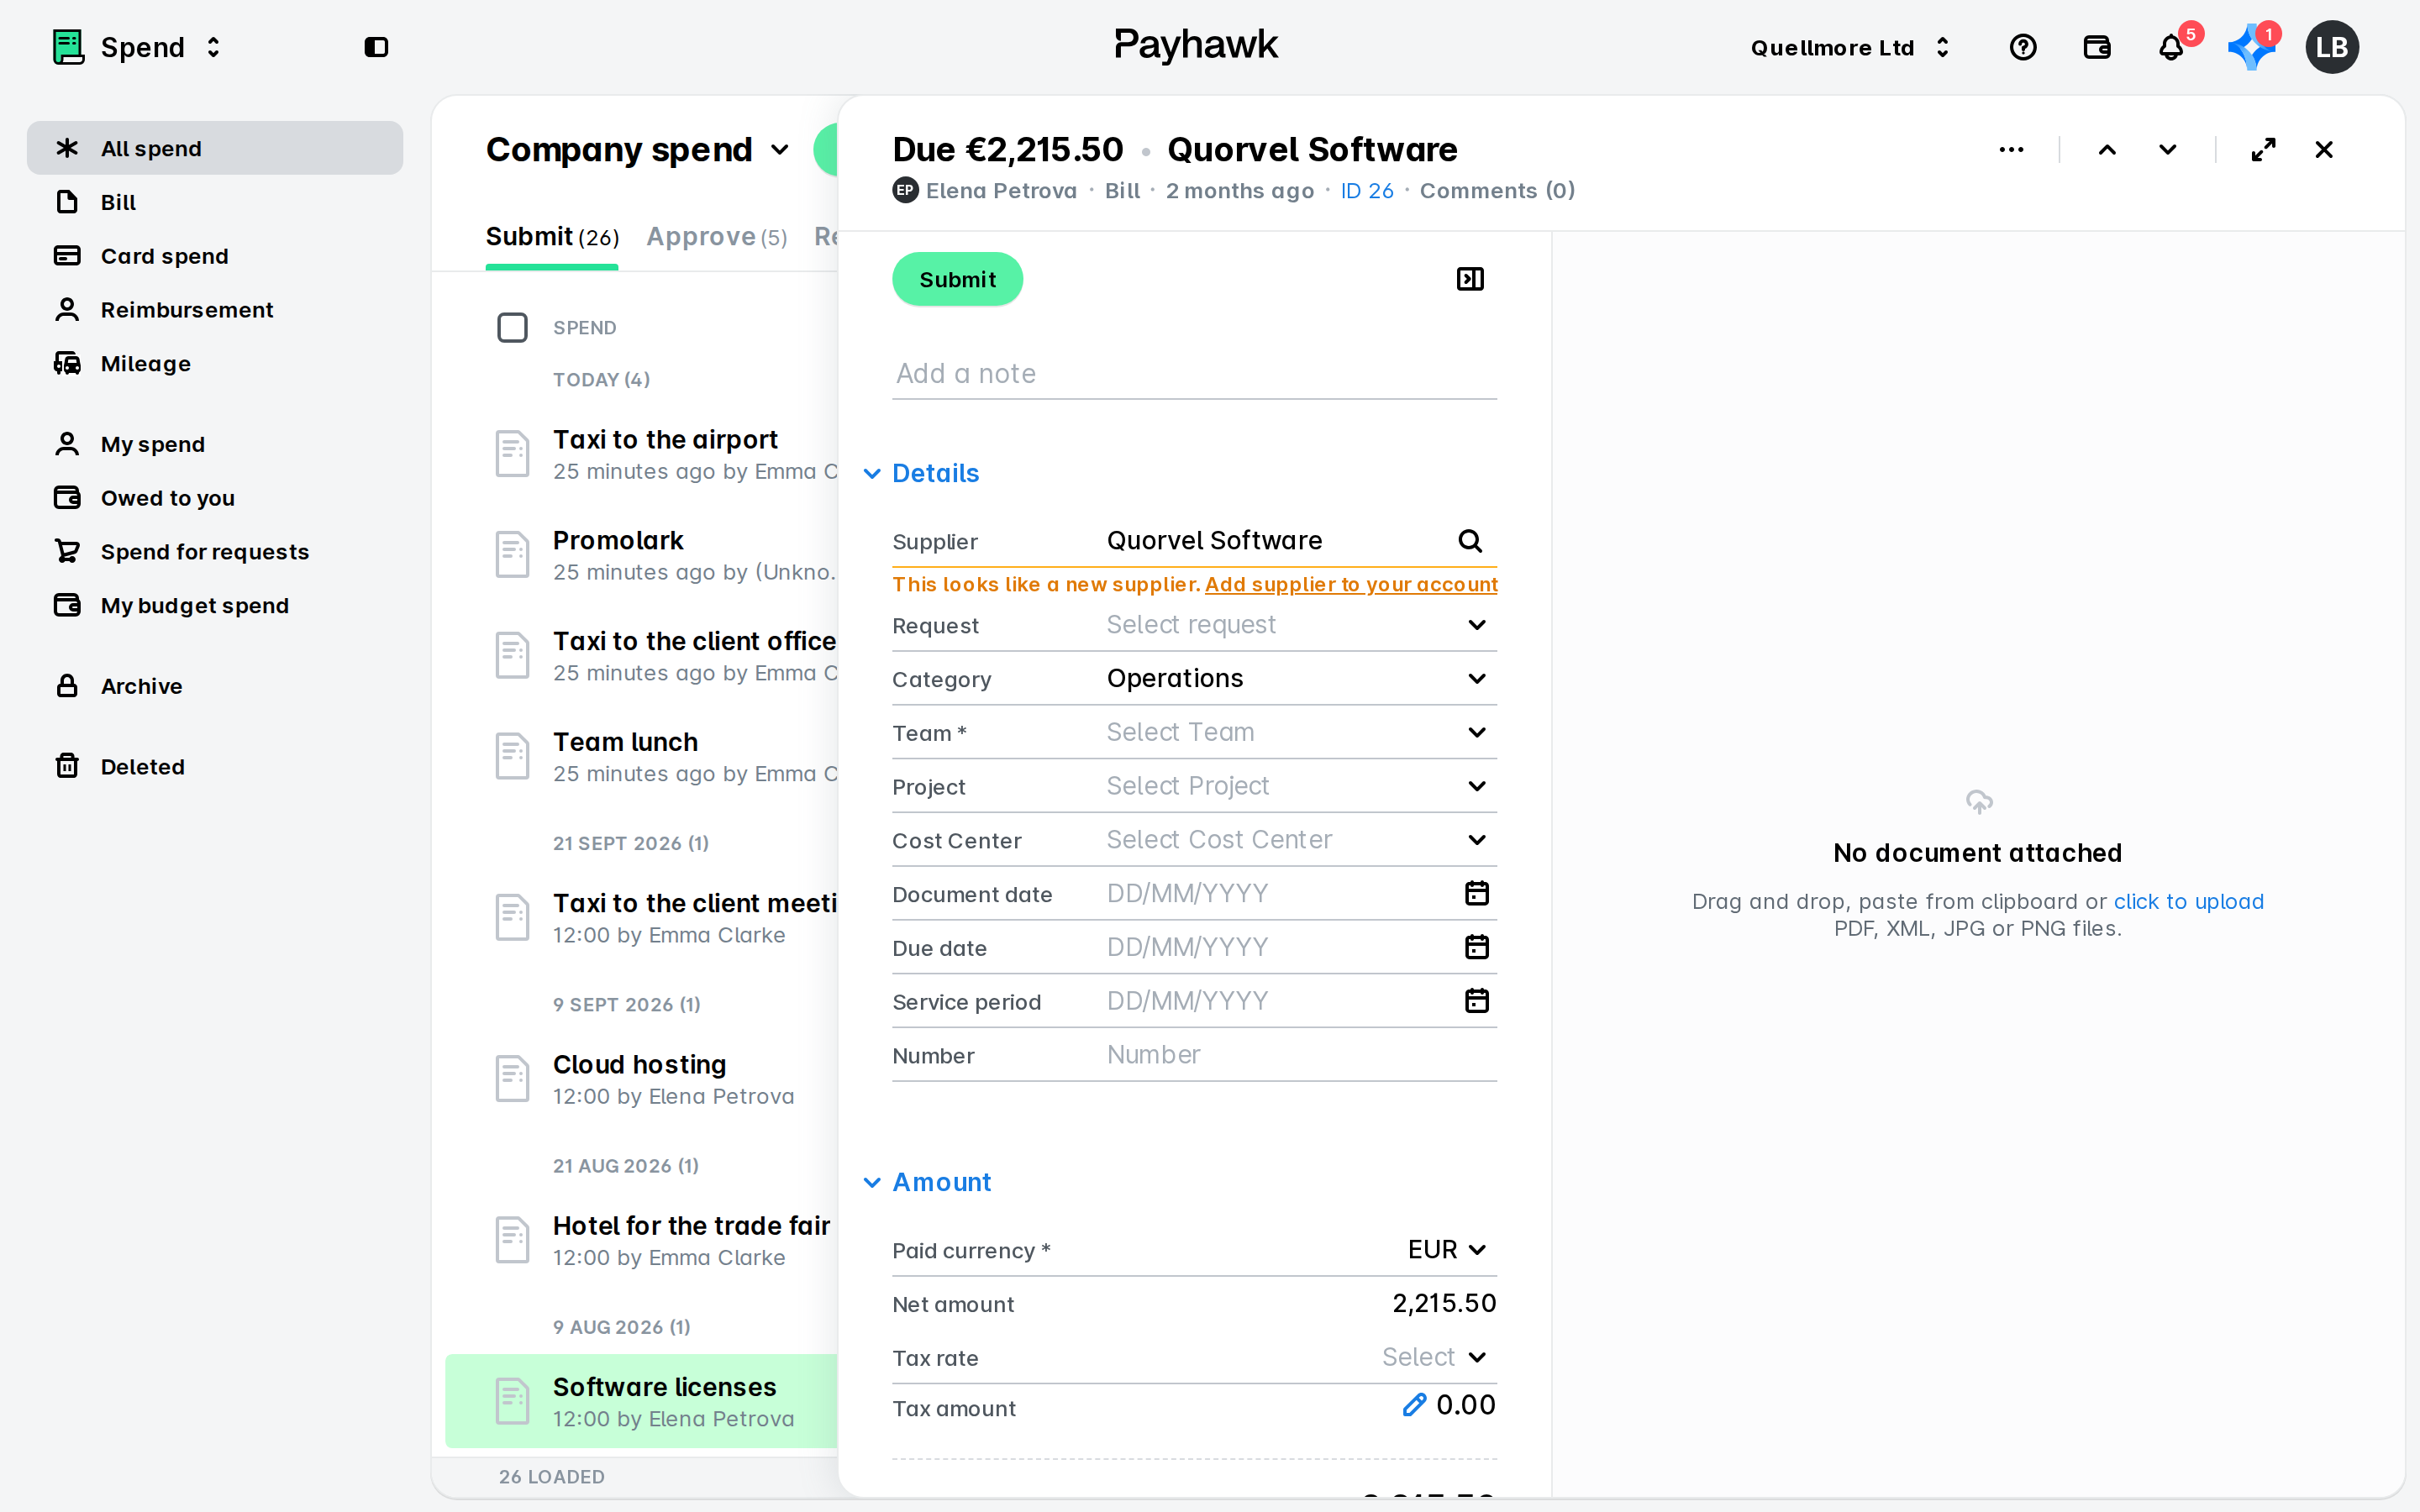
Task: Open Document date calendar picker
Action: point(1476,893)
